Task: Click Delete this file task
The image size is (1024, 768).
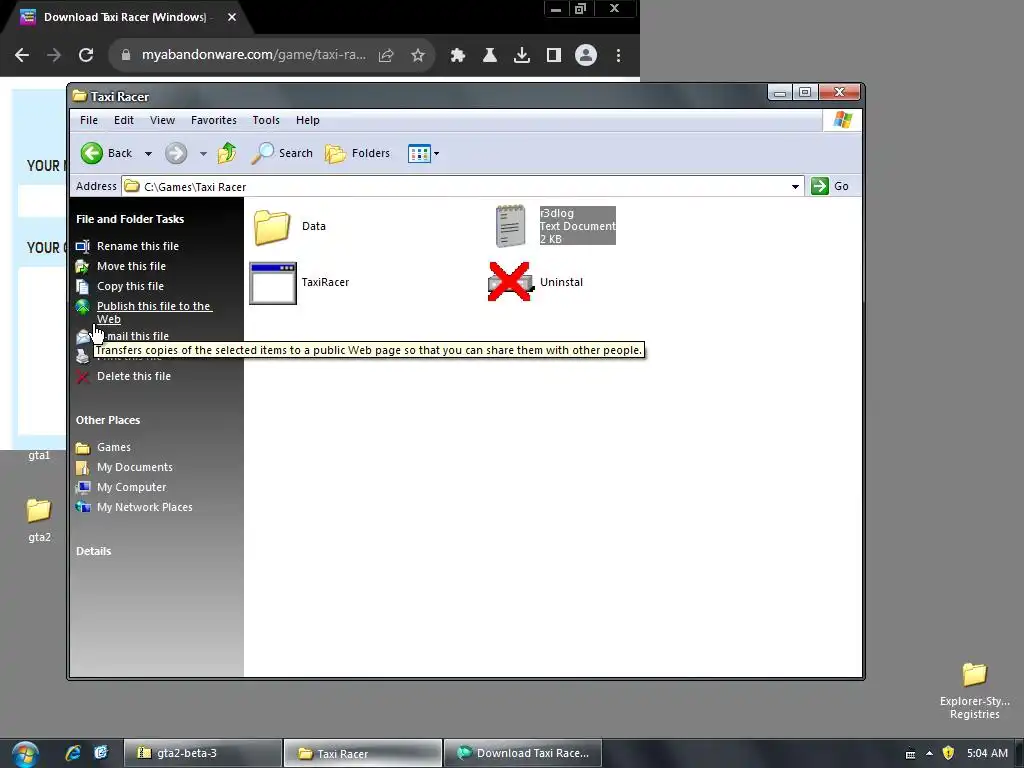Action: (134, 376)
